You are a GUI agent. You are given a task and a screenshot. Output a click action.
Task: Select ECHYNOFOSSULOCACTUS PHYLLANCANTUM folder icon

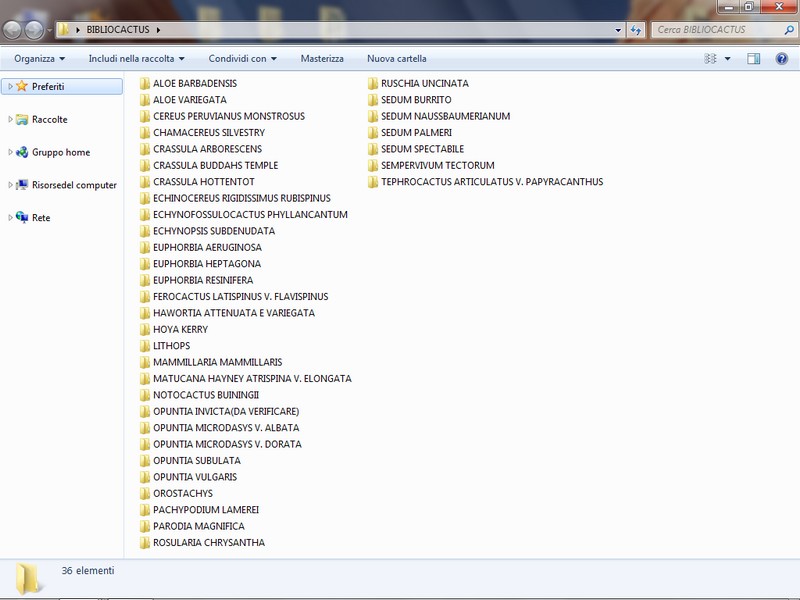pos(145,214)
